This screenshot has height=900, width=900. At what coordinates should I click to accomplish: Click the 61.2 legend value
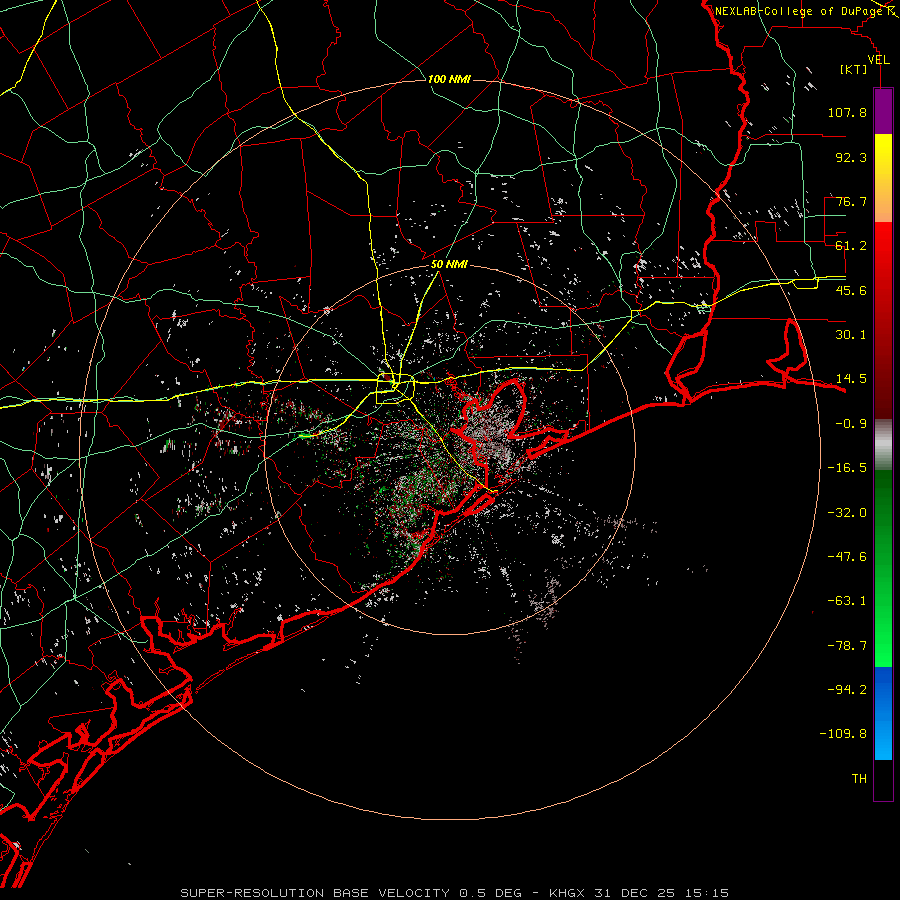tap(851, 246)
